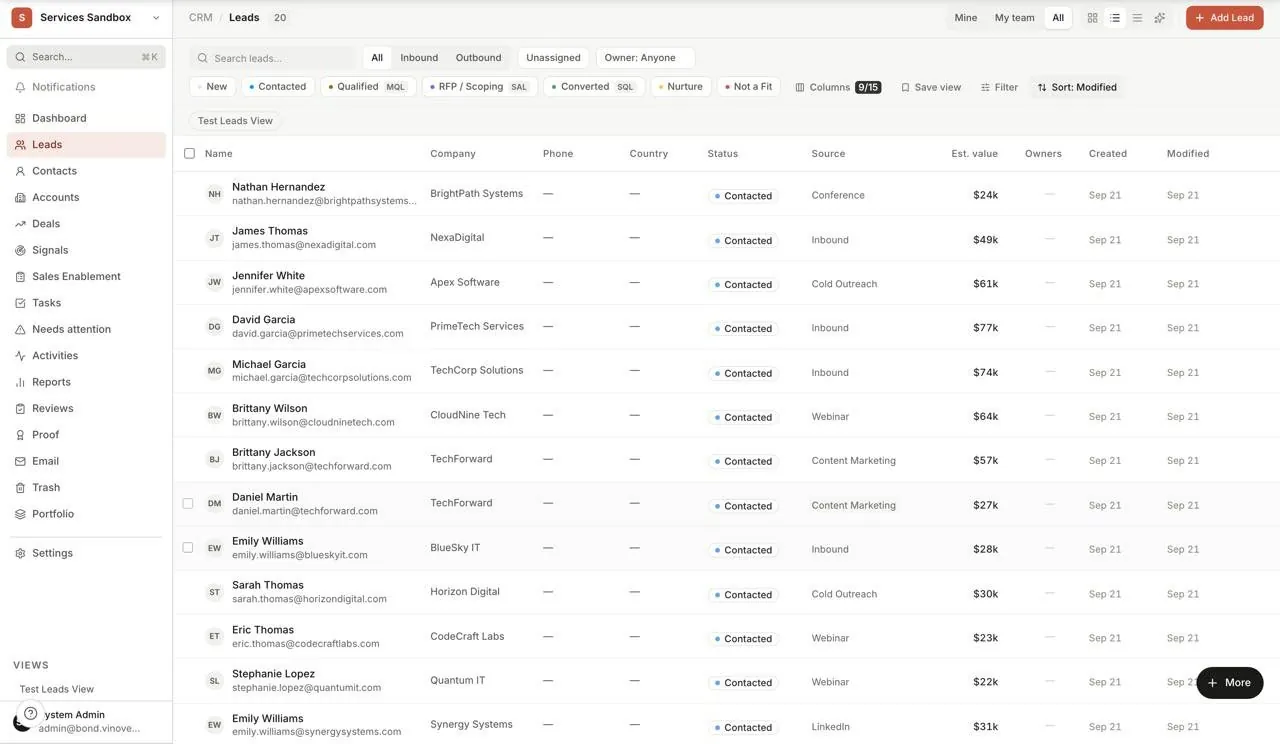Click NH avatar for Nathan Hernandez

coord(214,194)
